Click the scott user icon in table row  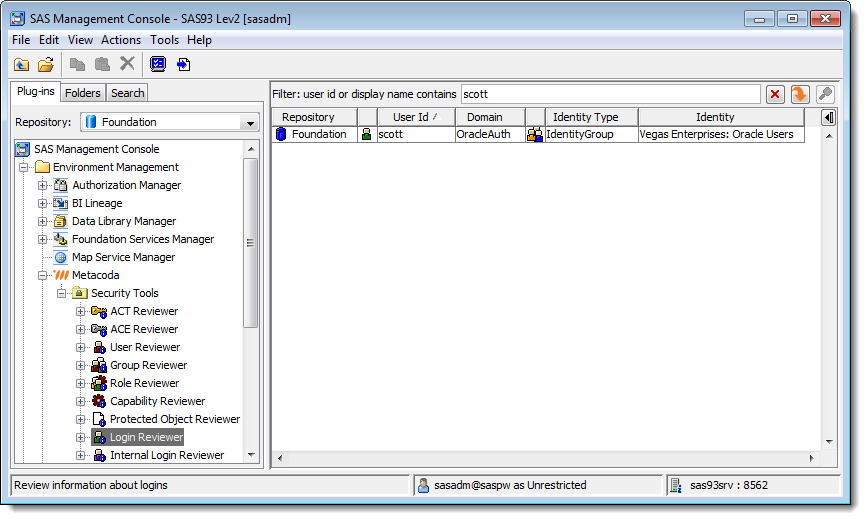point(366,134)
